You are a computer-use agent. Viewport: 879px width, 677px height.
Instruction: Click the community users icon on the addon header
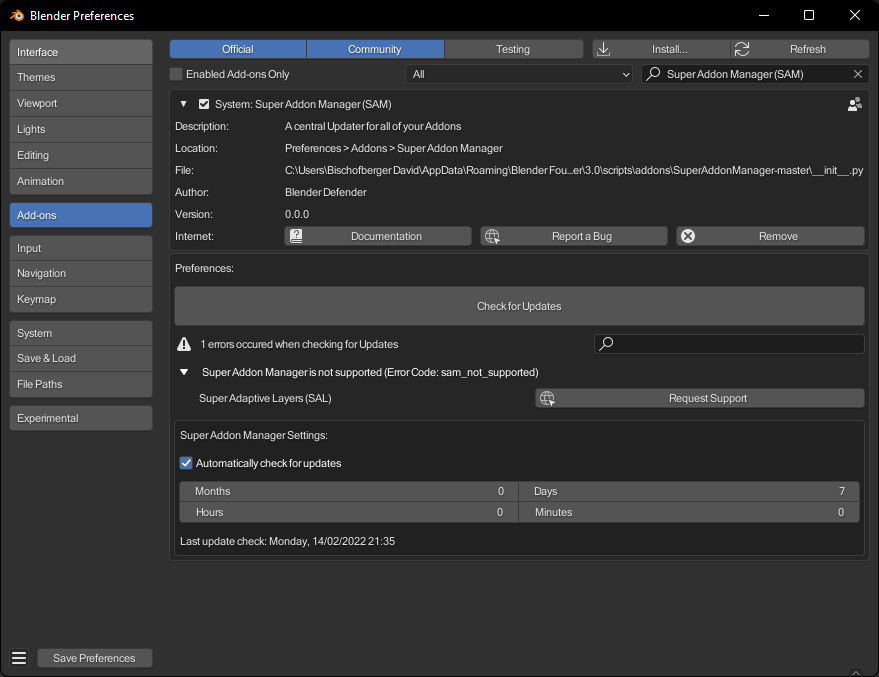[855, 104]
